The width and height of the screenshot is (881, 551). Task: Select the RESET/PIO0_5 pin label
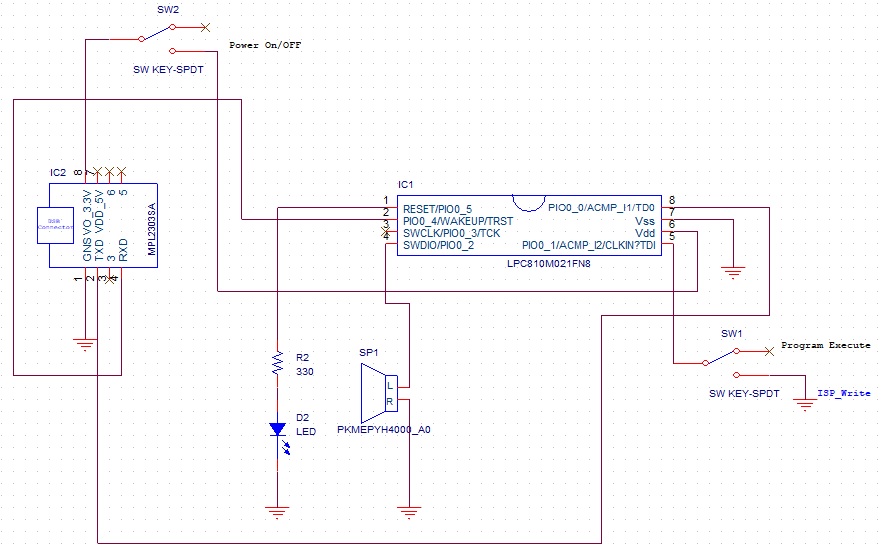tap(437, 209)
